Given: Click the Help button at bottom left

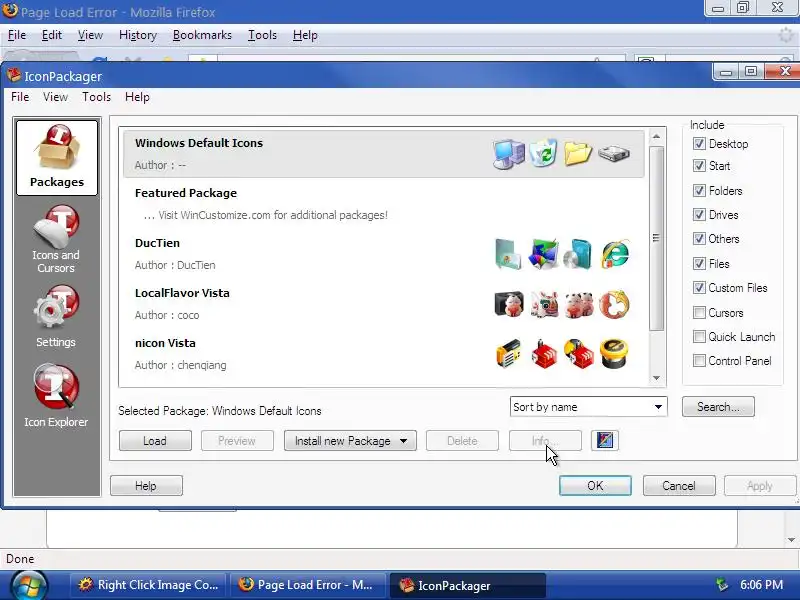Looking at the screenshot, I should tap(146, 486).
